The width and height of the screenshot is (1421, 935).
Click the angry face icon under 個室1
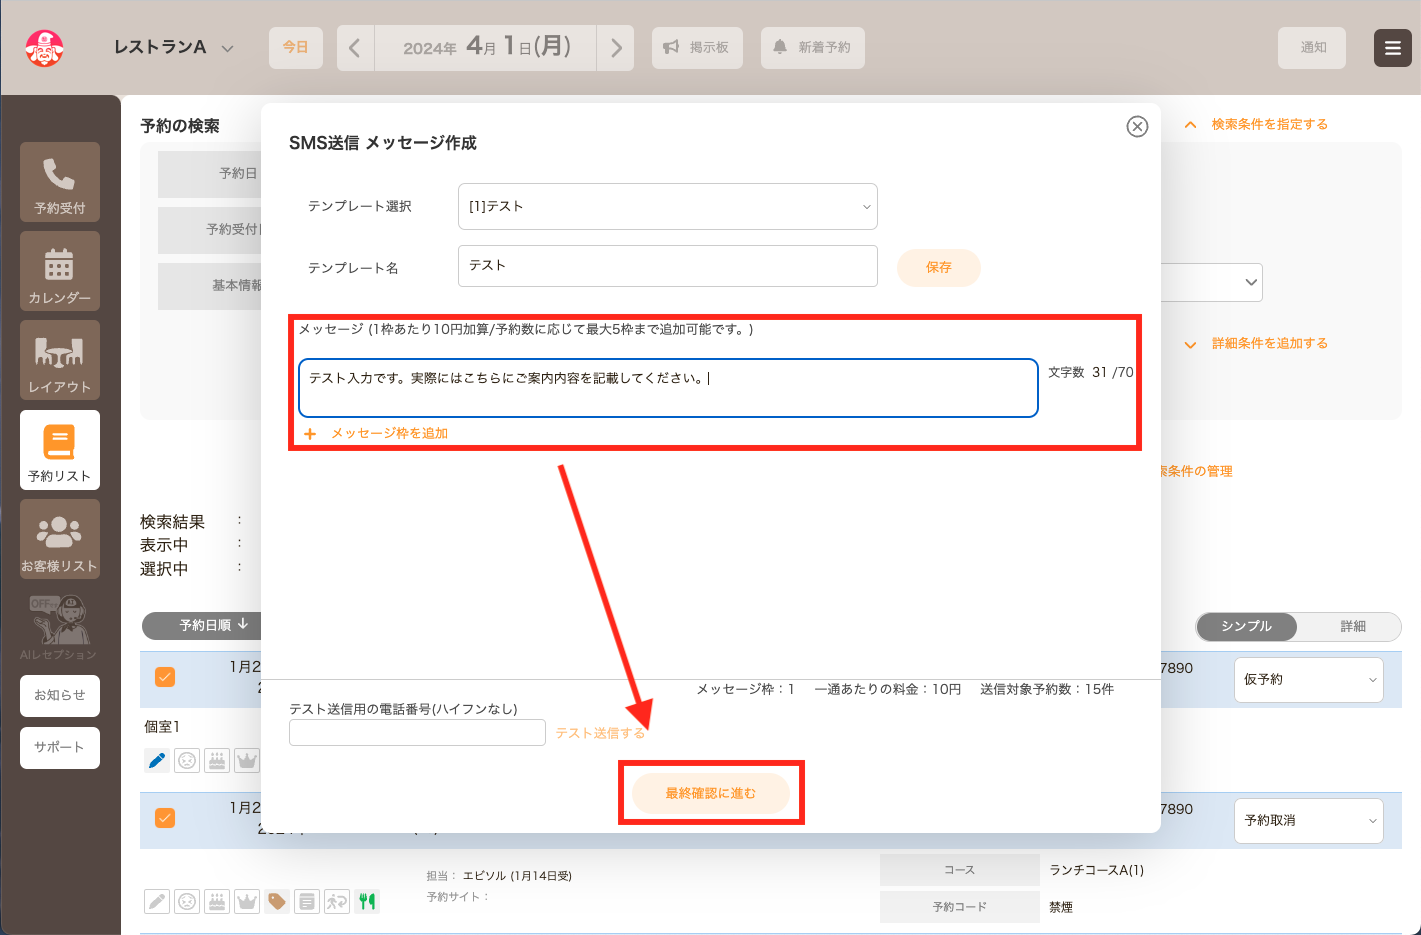[x=187, y=760]
